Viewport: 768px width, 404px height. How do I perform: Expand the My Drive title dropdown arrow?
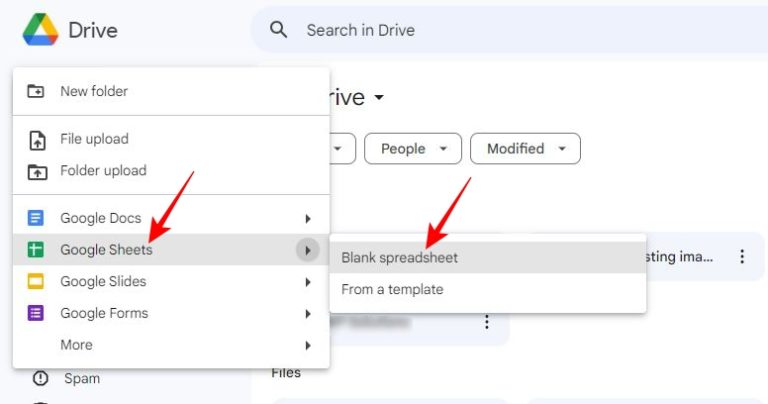click(379, 97)
